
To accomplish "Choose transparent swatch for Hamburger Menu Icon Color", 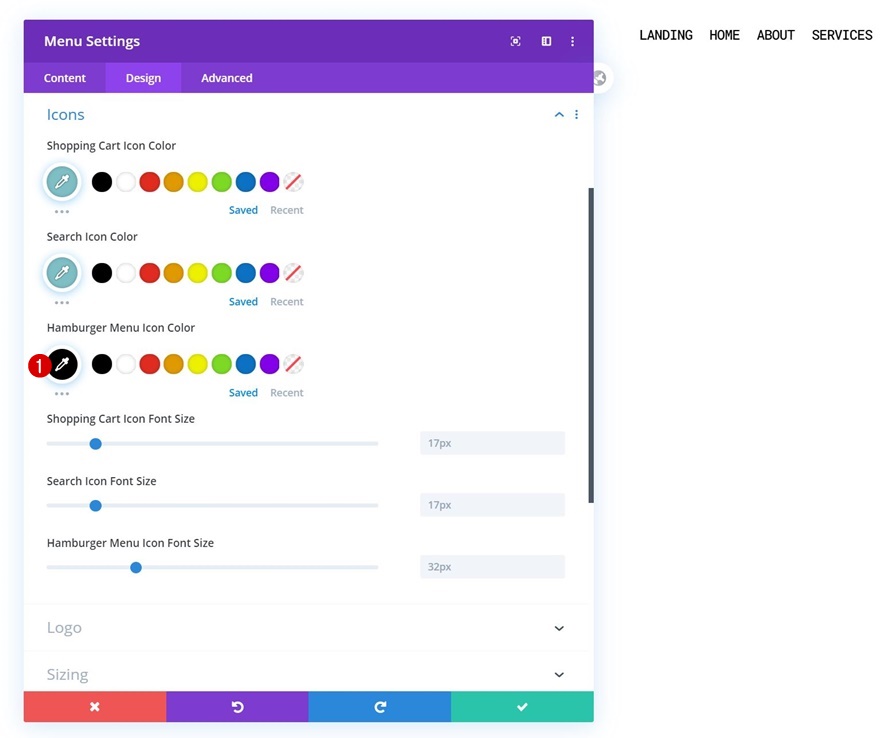I will coord(294,364).
